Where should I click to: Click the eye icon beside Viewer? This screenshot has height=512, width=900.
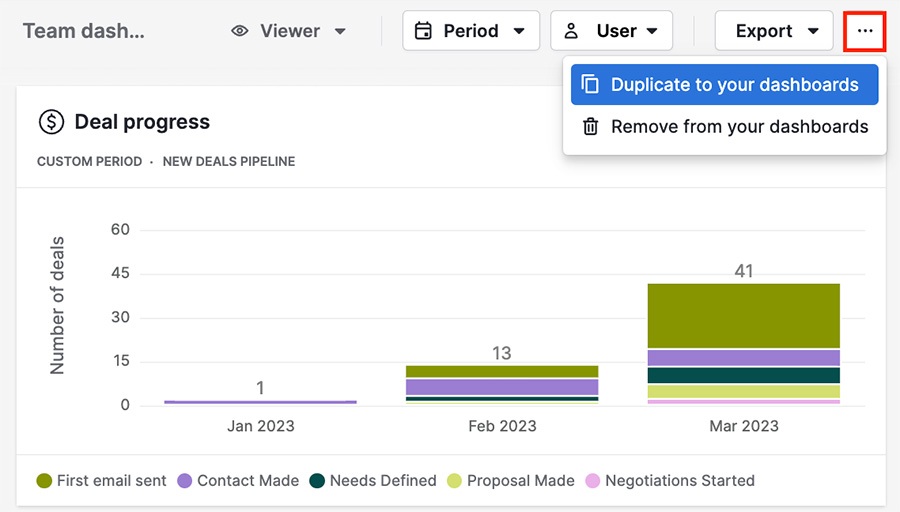(x=239, y=31)
